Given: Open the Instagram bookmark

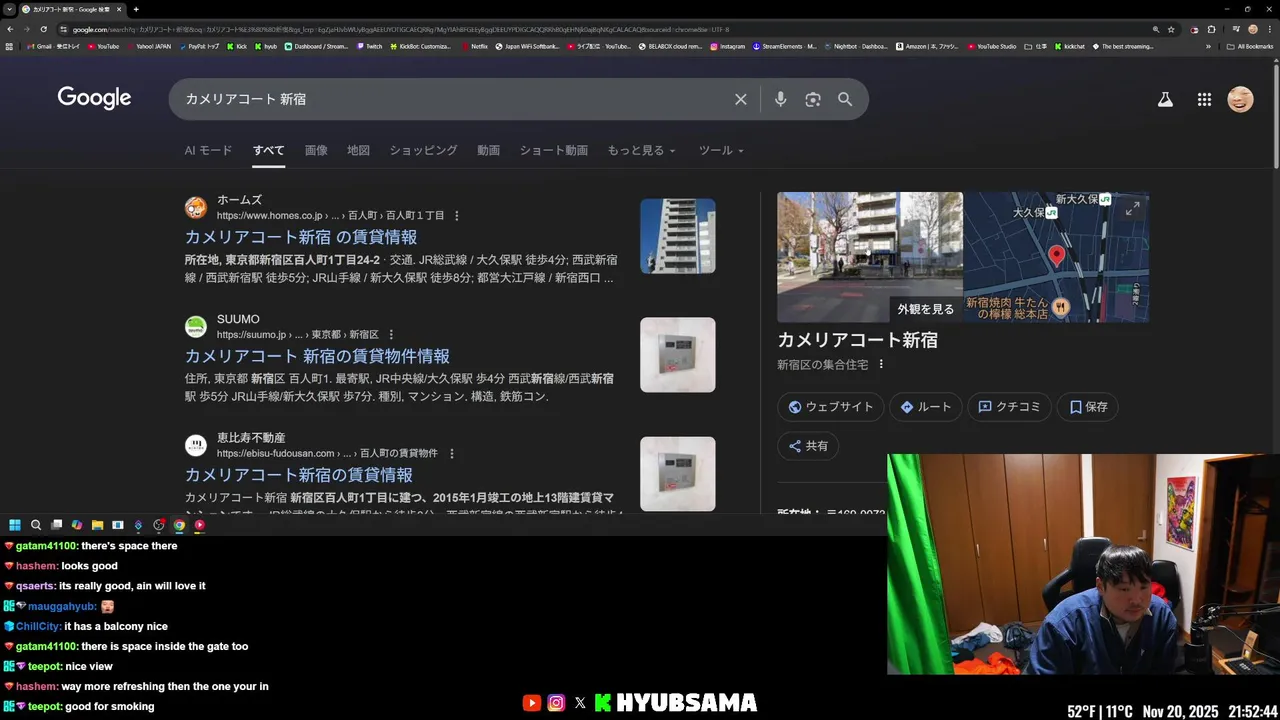Looking at the screenshot, I should [x=727, y=46].
